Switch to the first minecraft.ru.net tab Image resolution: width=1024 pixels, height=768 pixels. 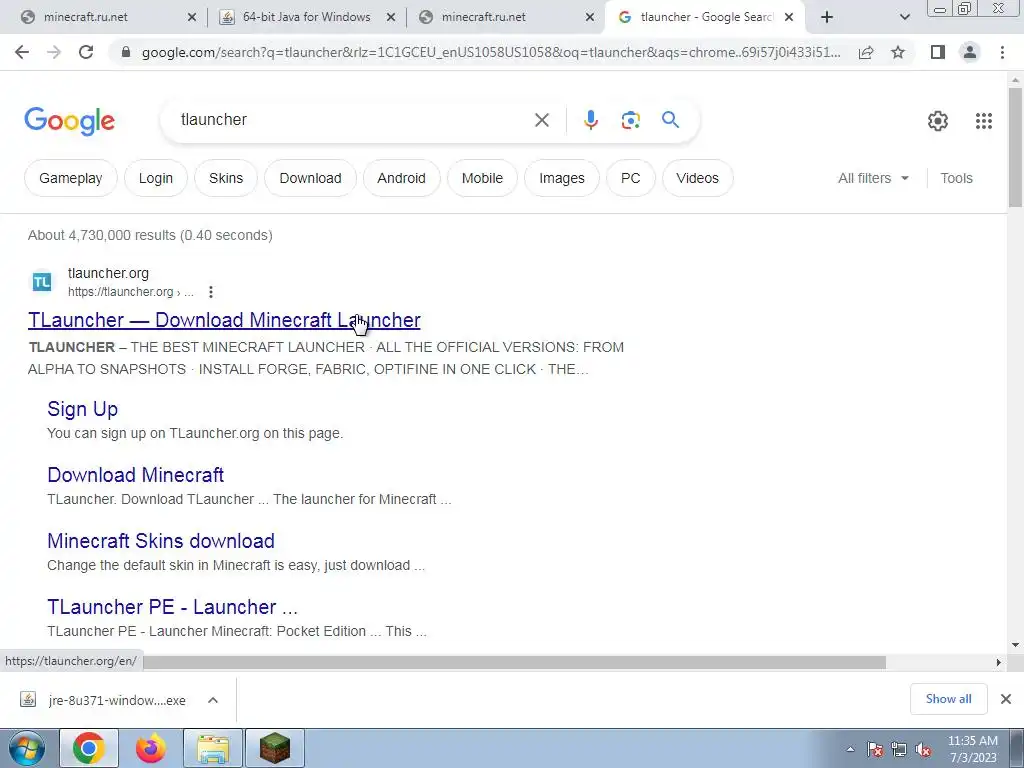click(x=108, y=18)
